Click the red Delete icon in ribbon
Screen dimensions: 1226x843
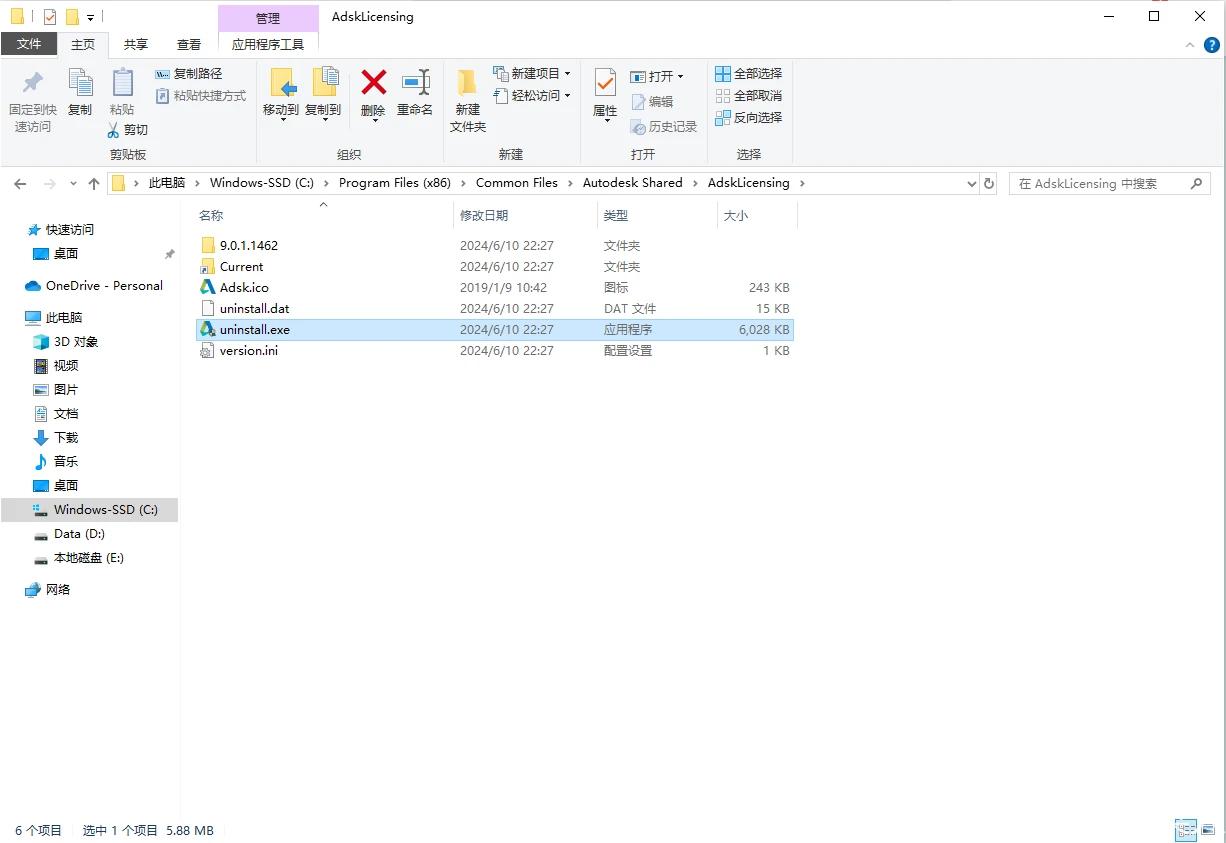point(373,83)
